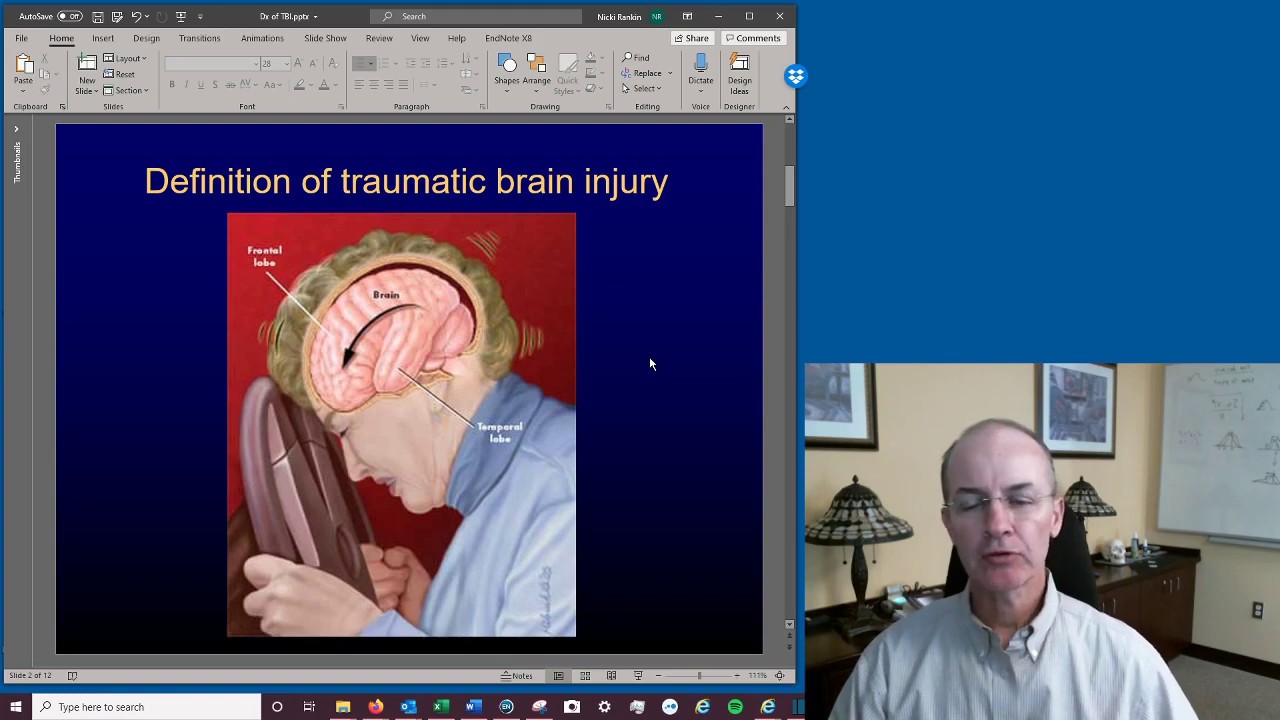Expand the Thumbnails pane arrow

click(16, 129)
